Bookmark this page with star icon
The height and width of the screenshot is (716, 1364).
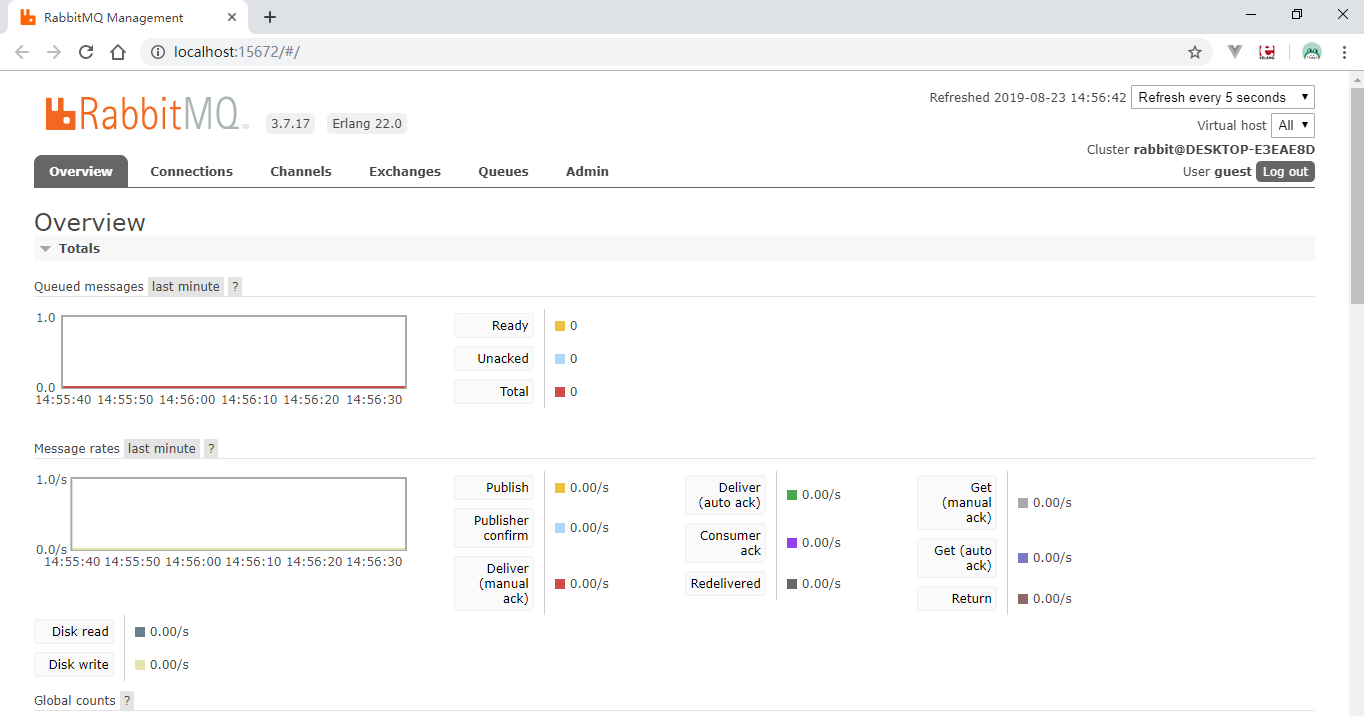pos(1195,52)
